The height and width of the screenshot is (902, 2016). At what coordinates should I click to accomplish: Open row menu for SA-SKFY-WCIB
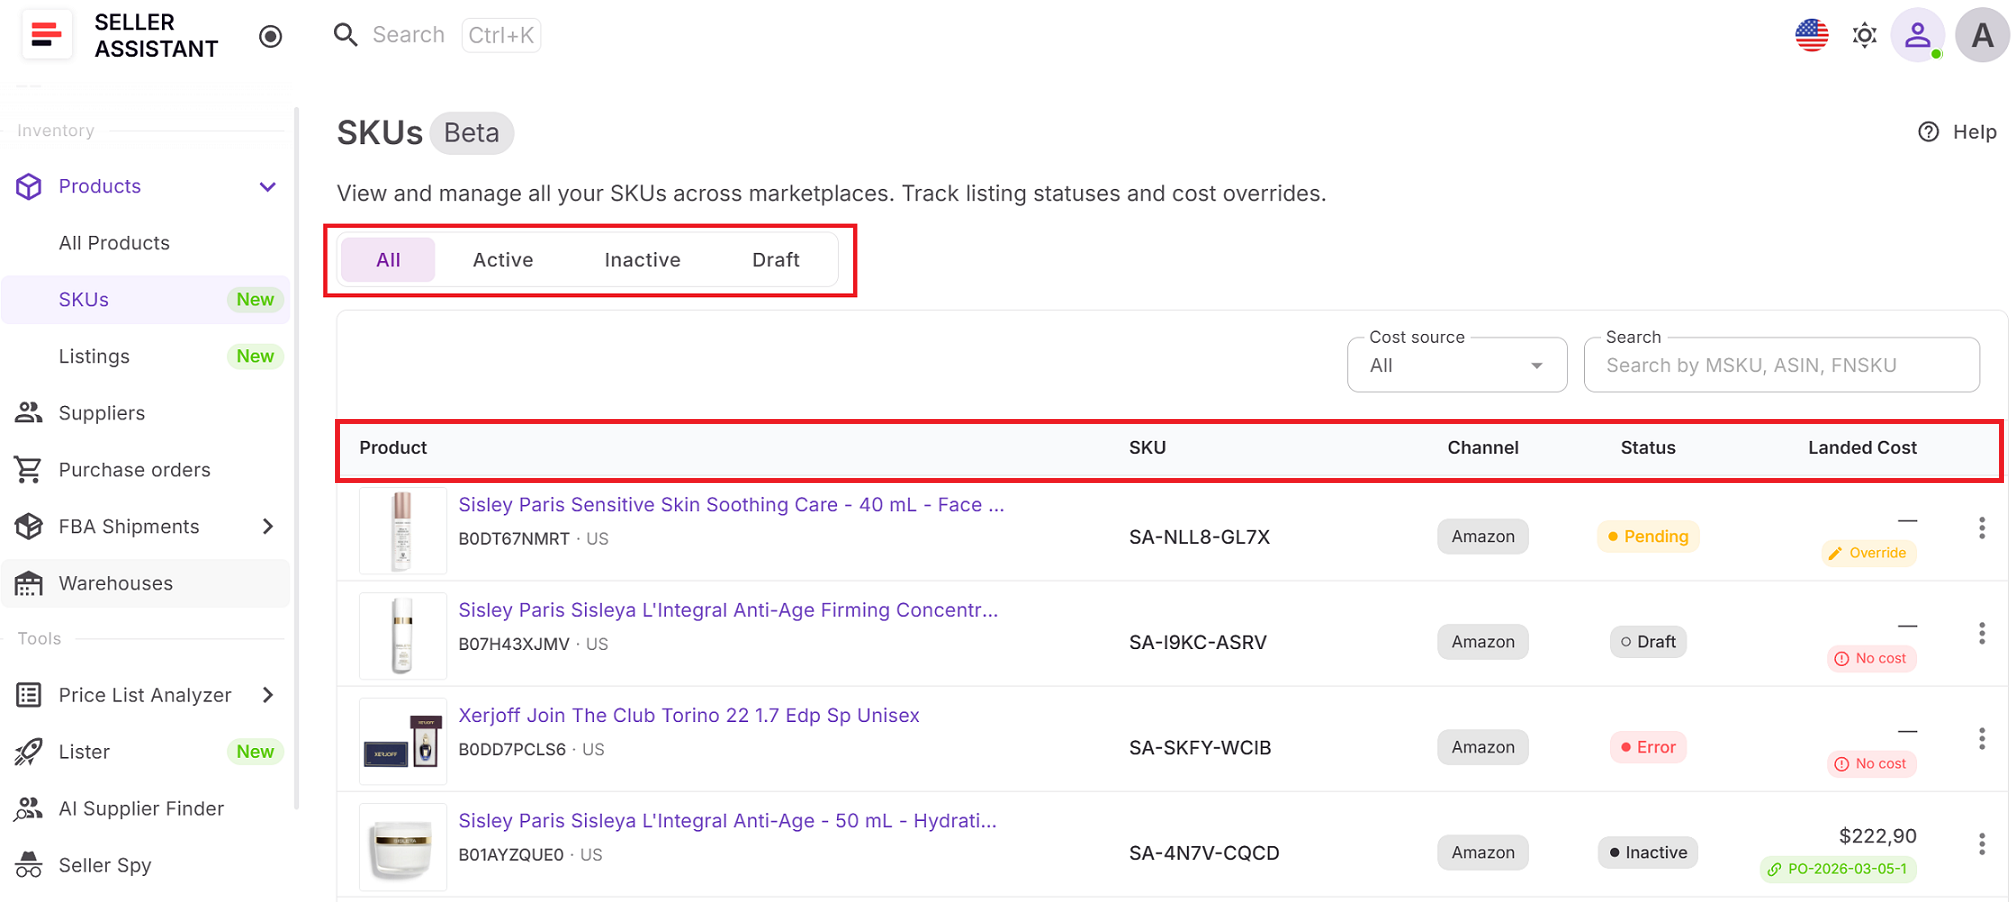[x=1981, y=739]
